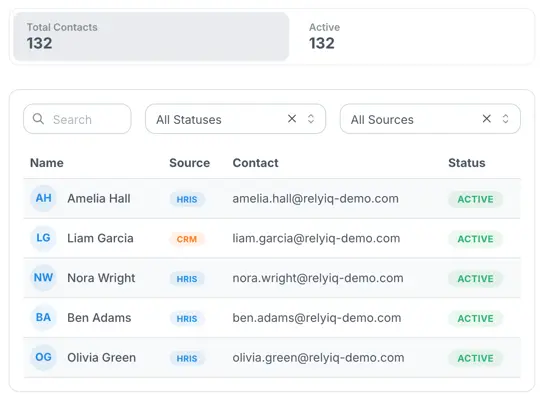This screenshot has width=544, height=400.
Task: Click Ben Adams' BA avatar
Action: 43,317
